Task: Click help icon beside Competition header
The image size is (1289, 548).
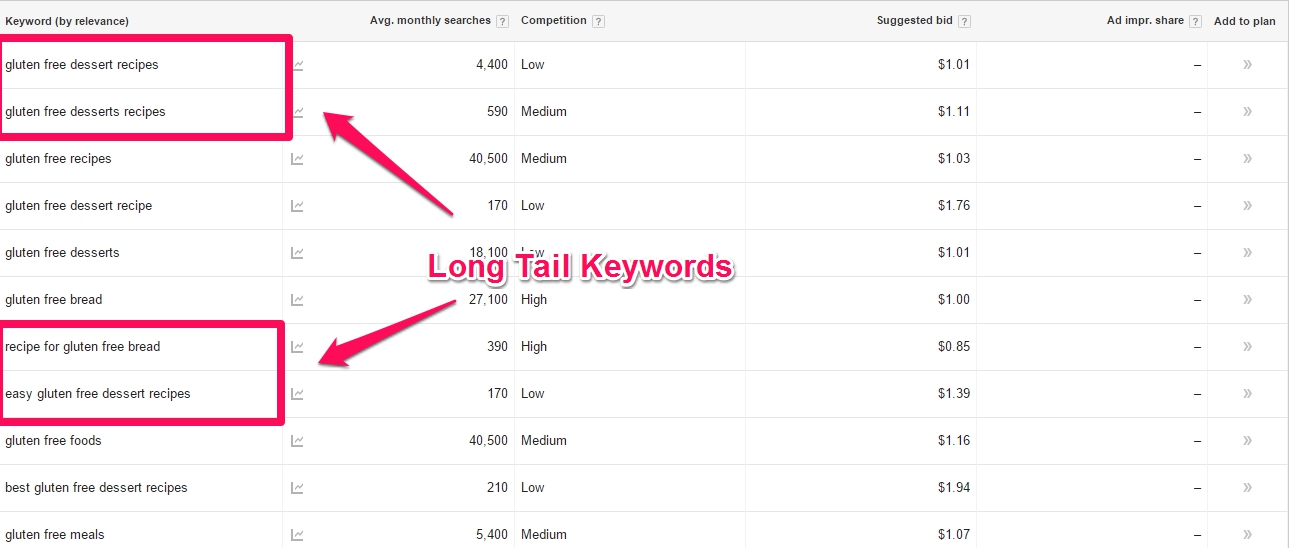Action: coord(598,21)
